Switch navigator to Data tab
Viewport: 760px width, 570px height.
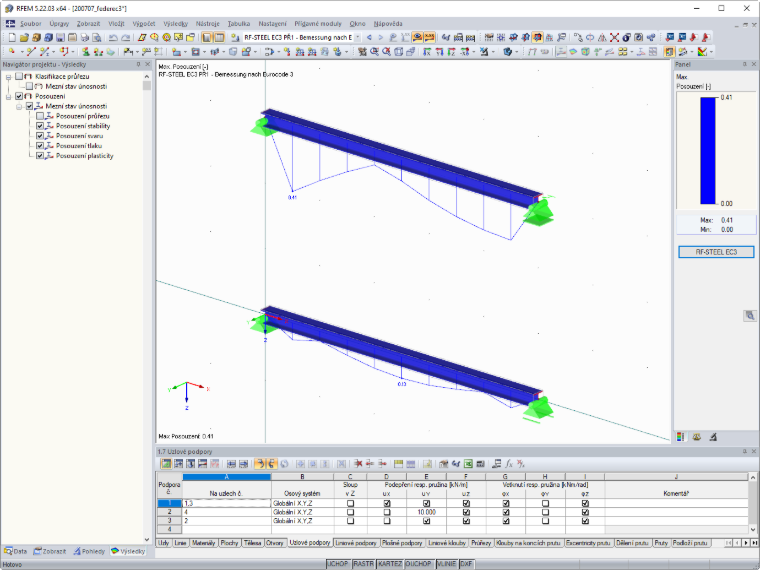[x=16, y=551]
